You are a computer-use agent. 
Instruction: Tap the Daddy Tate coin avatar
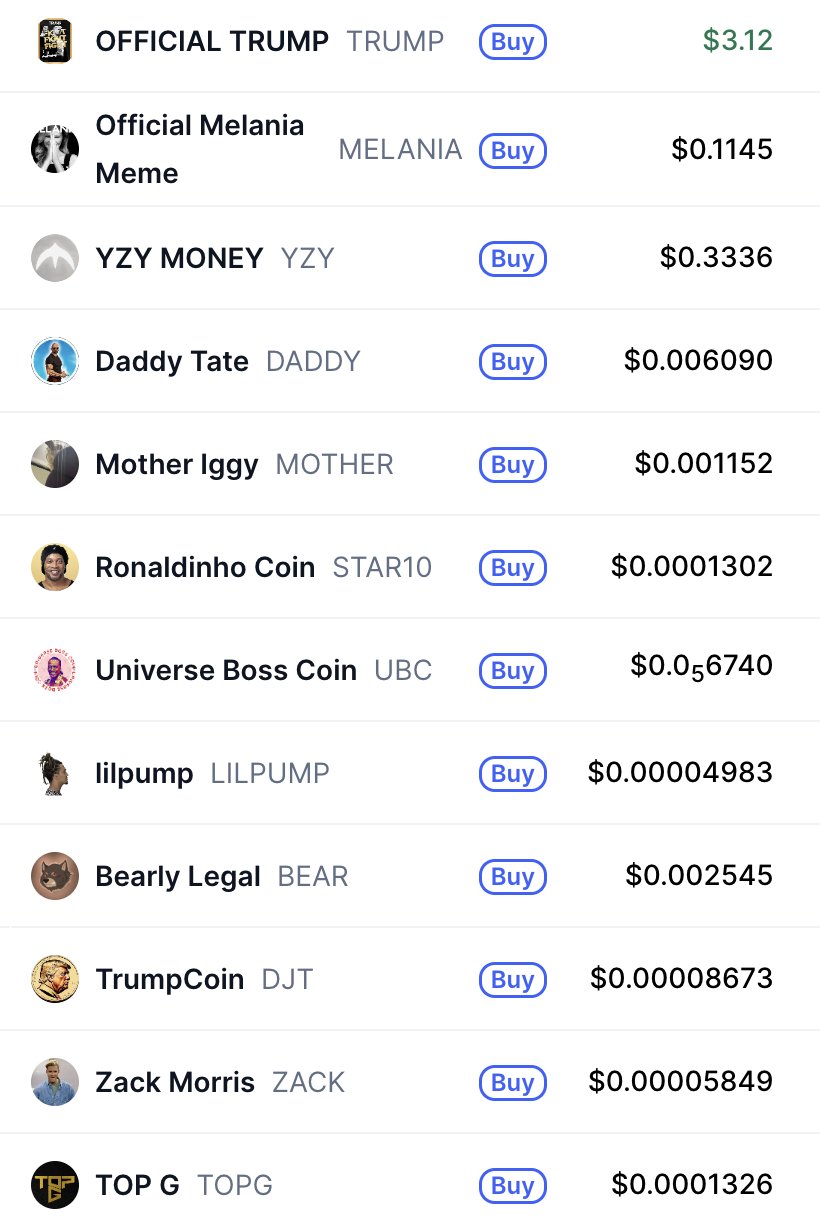tap(55, 361)
